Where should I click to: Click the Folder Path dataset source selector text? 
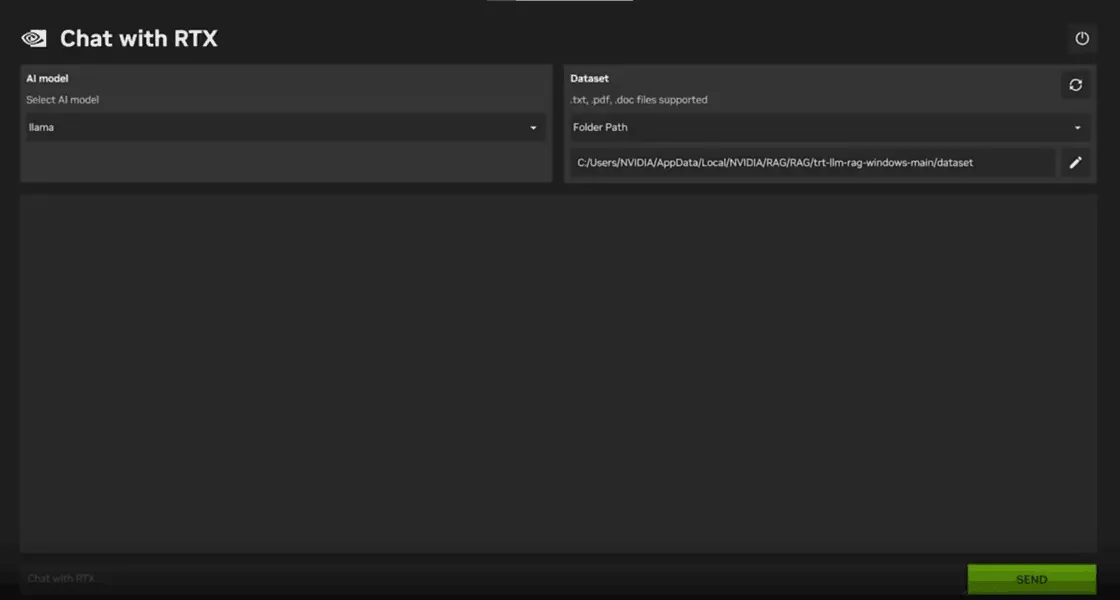[x=600, y=128]
